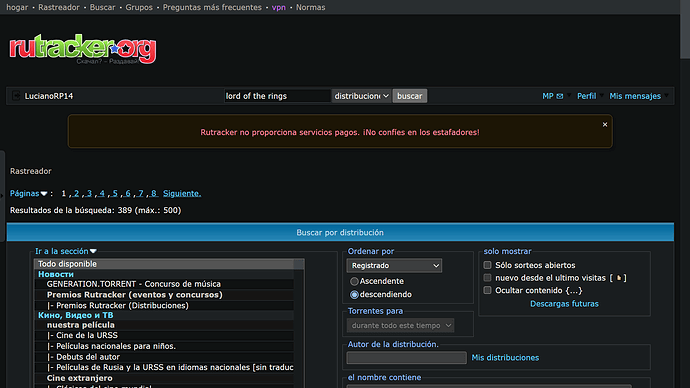Click the Siguiente page link

pyautogui.click(x=182, y=194)
